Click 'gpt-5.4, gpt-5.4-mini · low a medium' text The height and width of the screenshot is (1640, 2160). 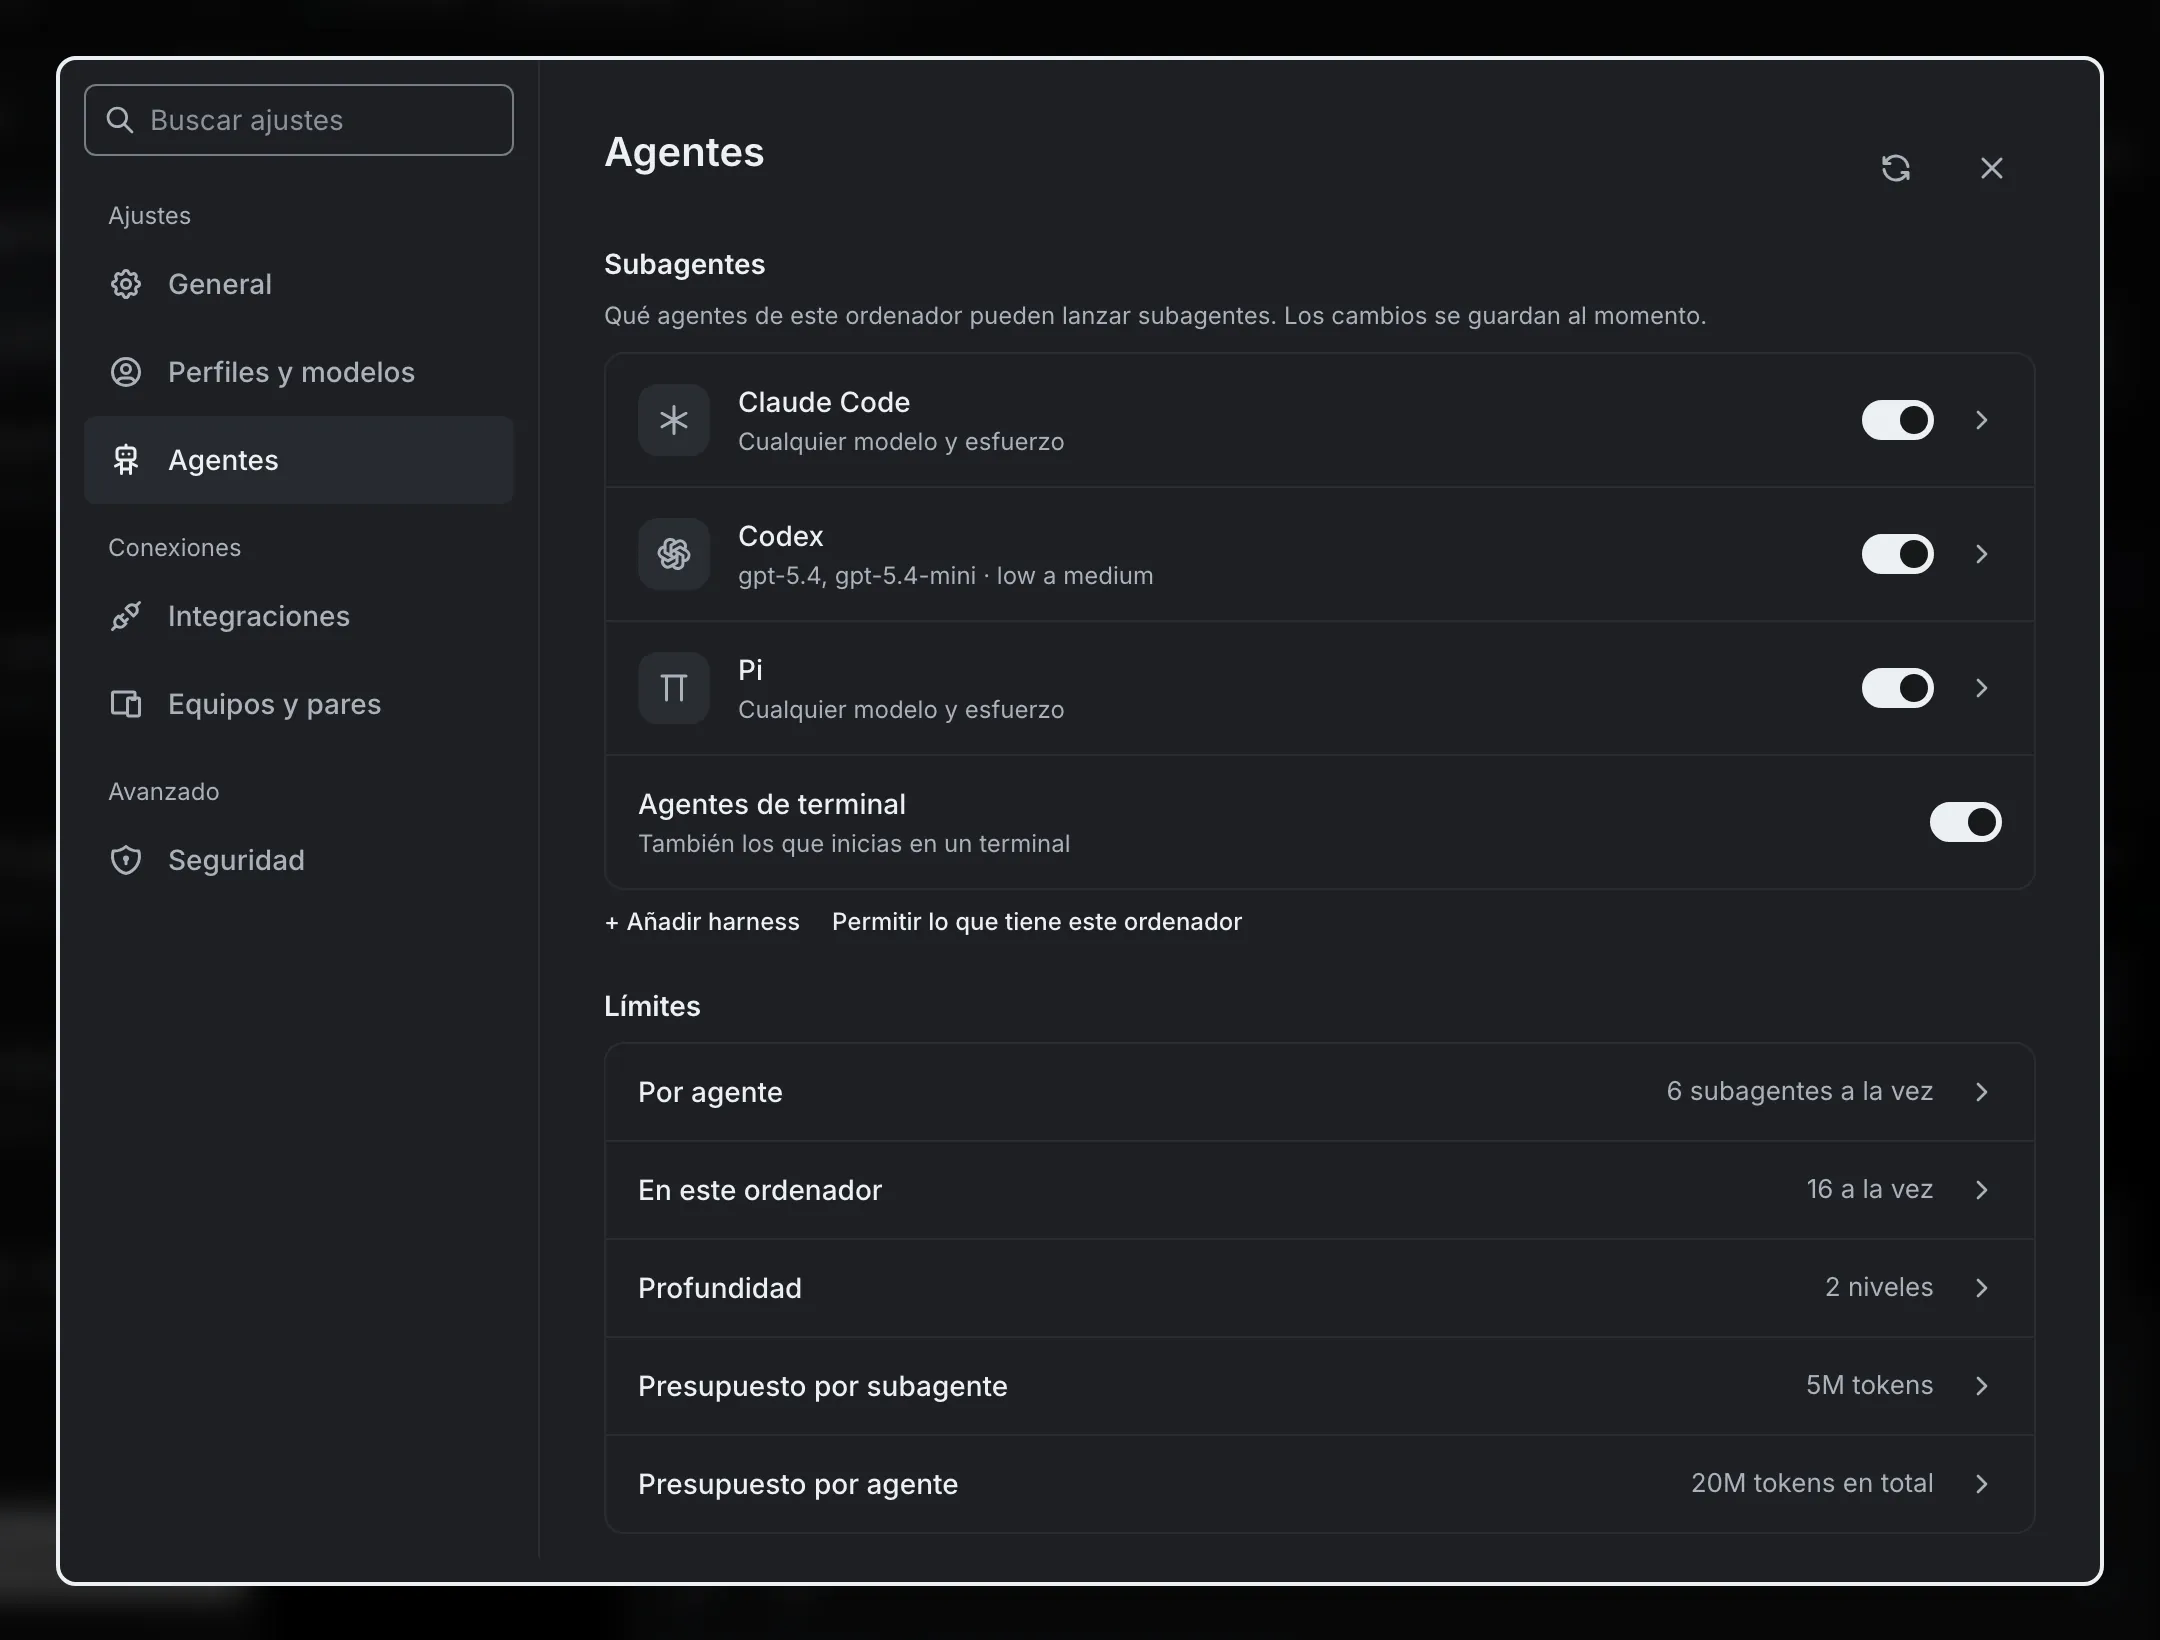coord(945,576)
